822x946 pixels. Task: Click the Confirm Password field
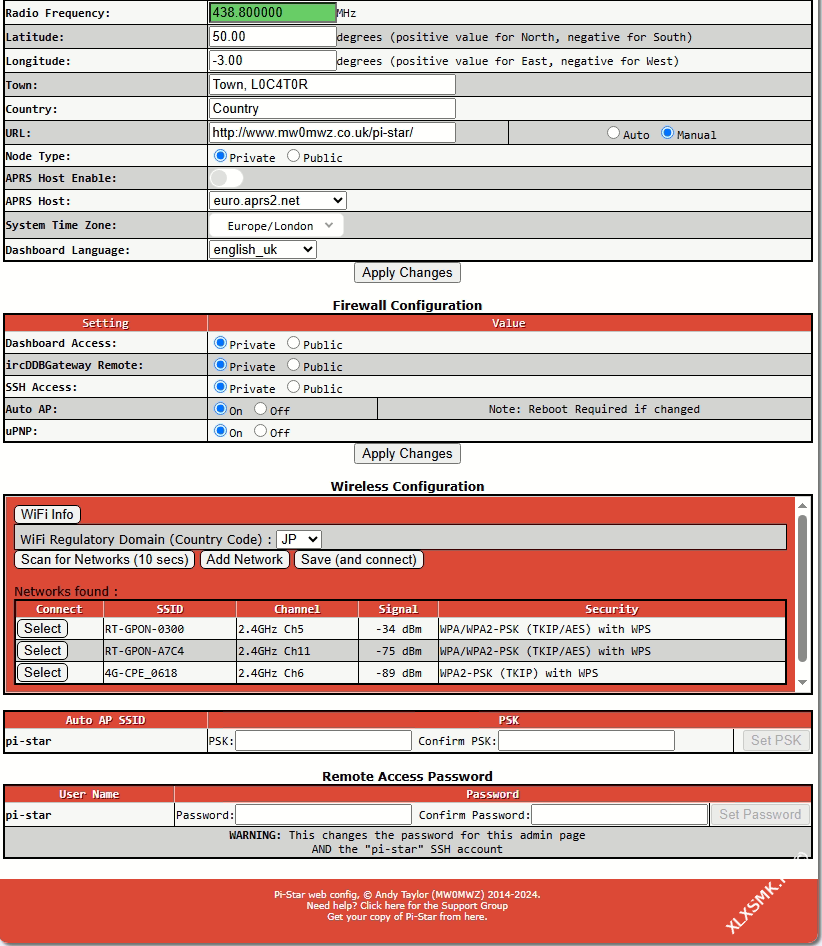click(619, 814)
